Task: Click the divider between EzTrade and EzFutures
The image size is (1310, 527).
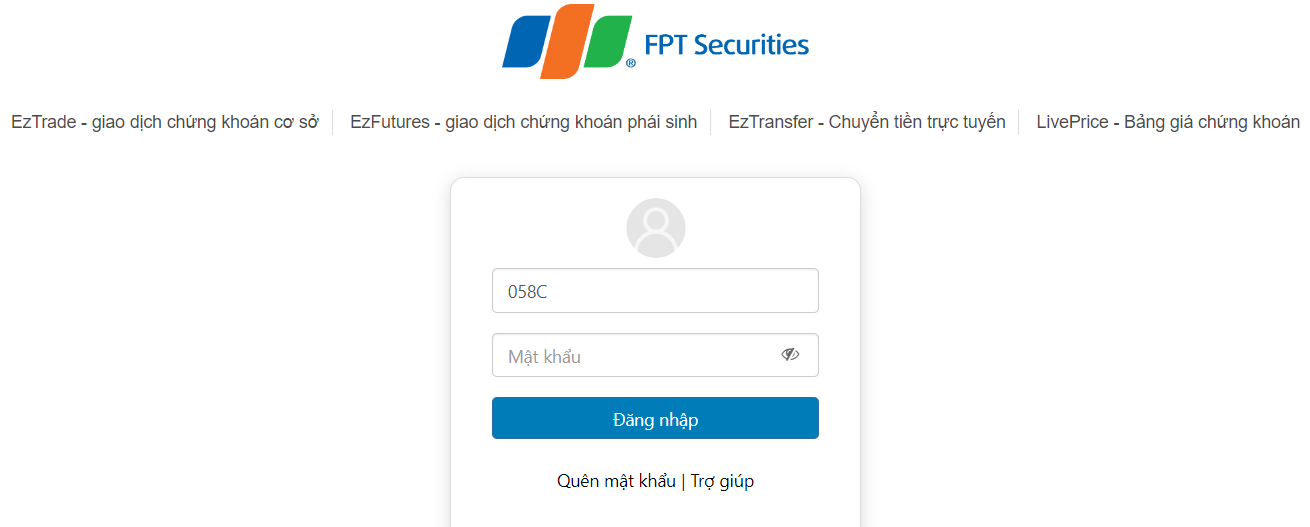Action: (332, 122)
